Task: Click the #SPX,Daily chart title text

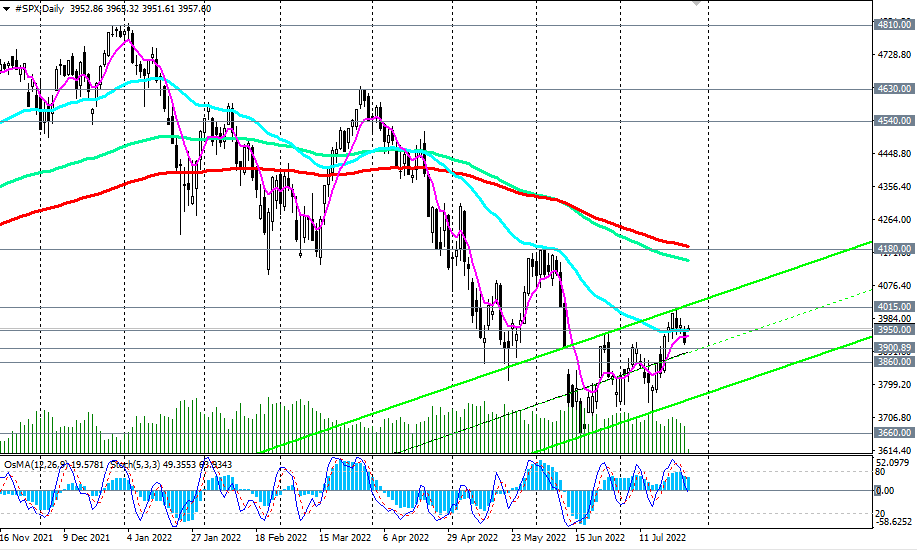Action: [x=40, y=9]
